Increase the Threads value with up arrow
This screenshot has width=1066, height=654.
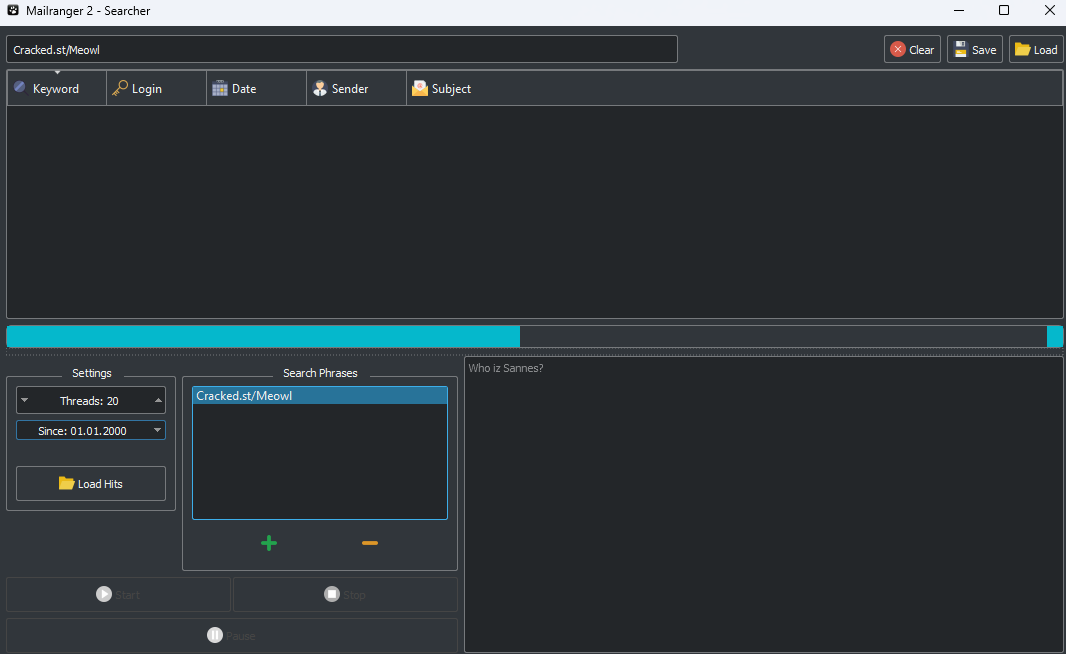click(158, 400)
